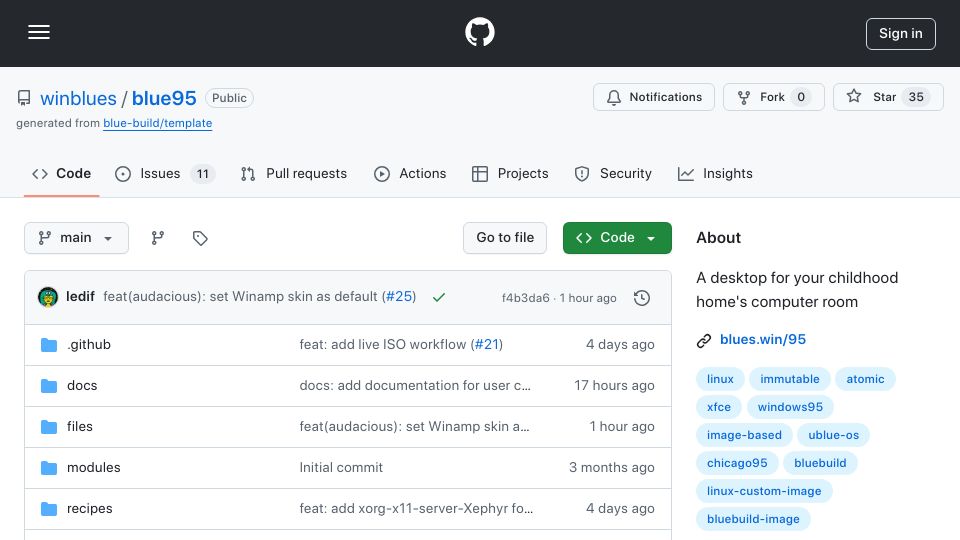Open the docs folder
The width and height of the screenshot is (960, 540).
[x=82, y=386]
